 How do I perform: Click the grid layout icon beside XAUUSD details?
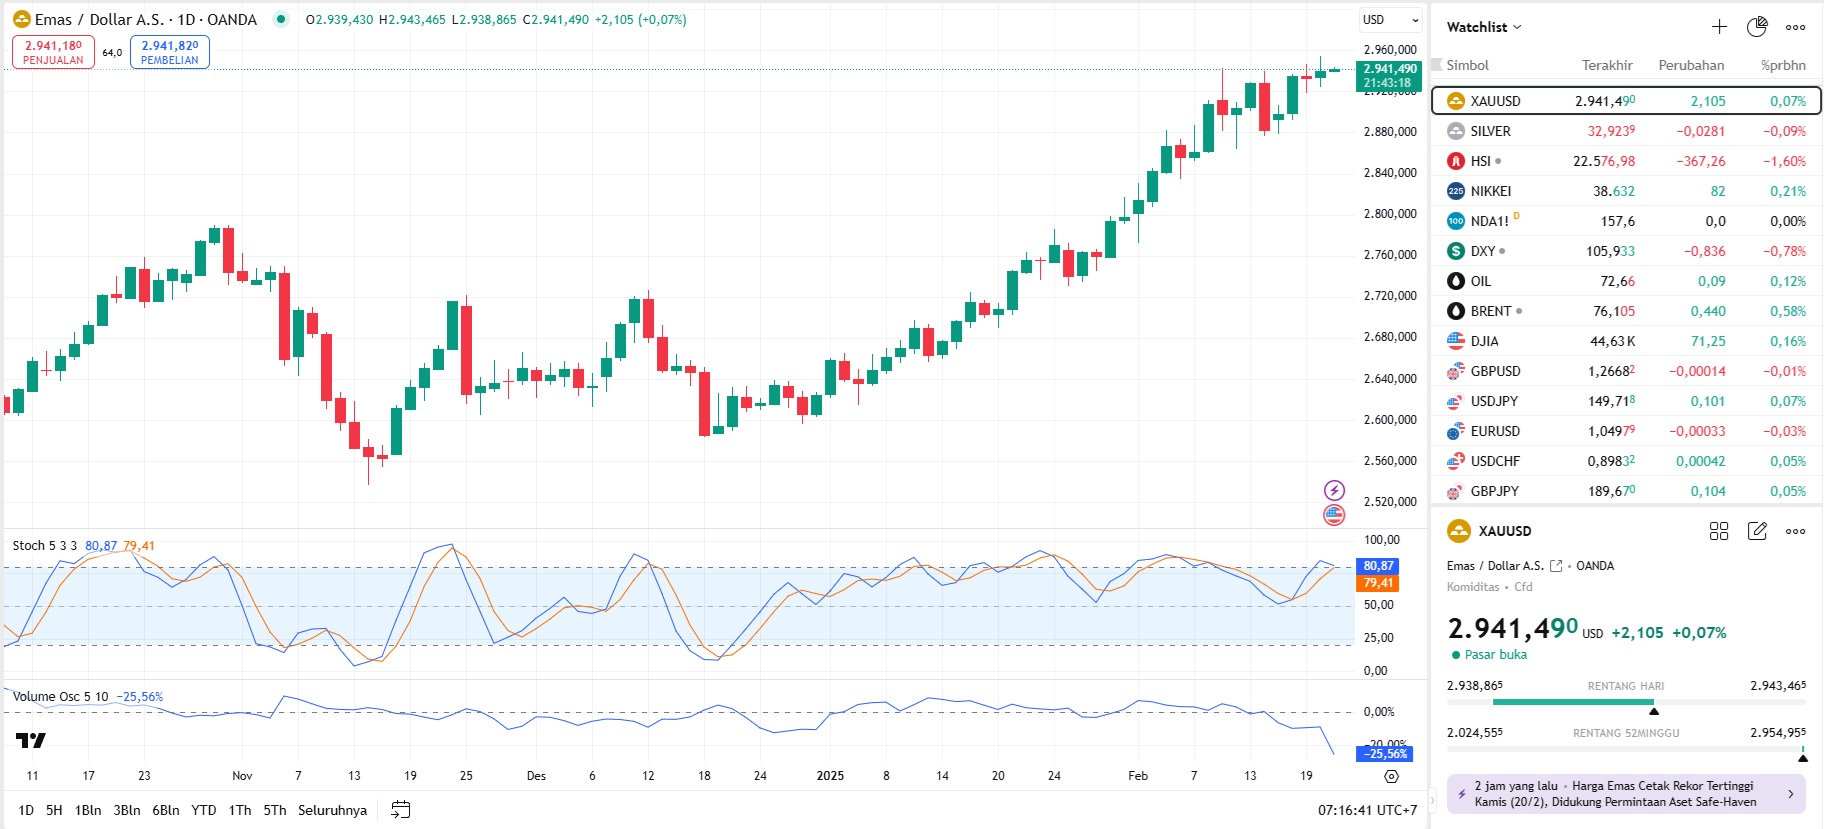[1719, 531]
